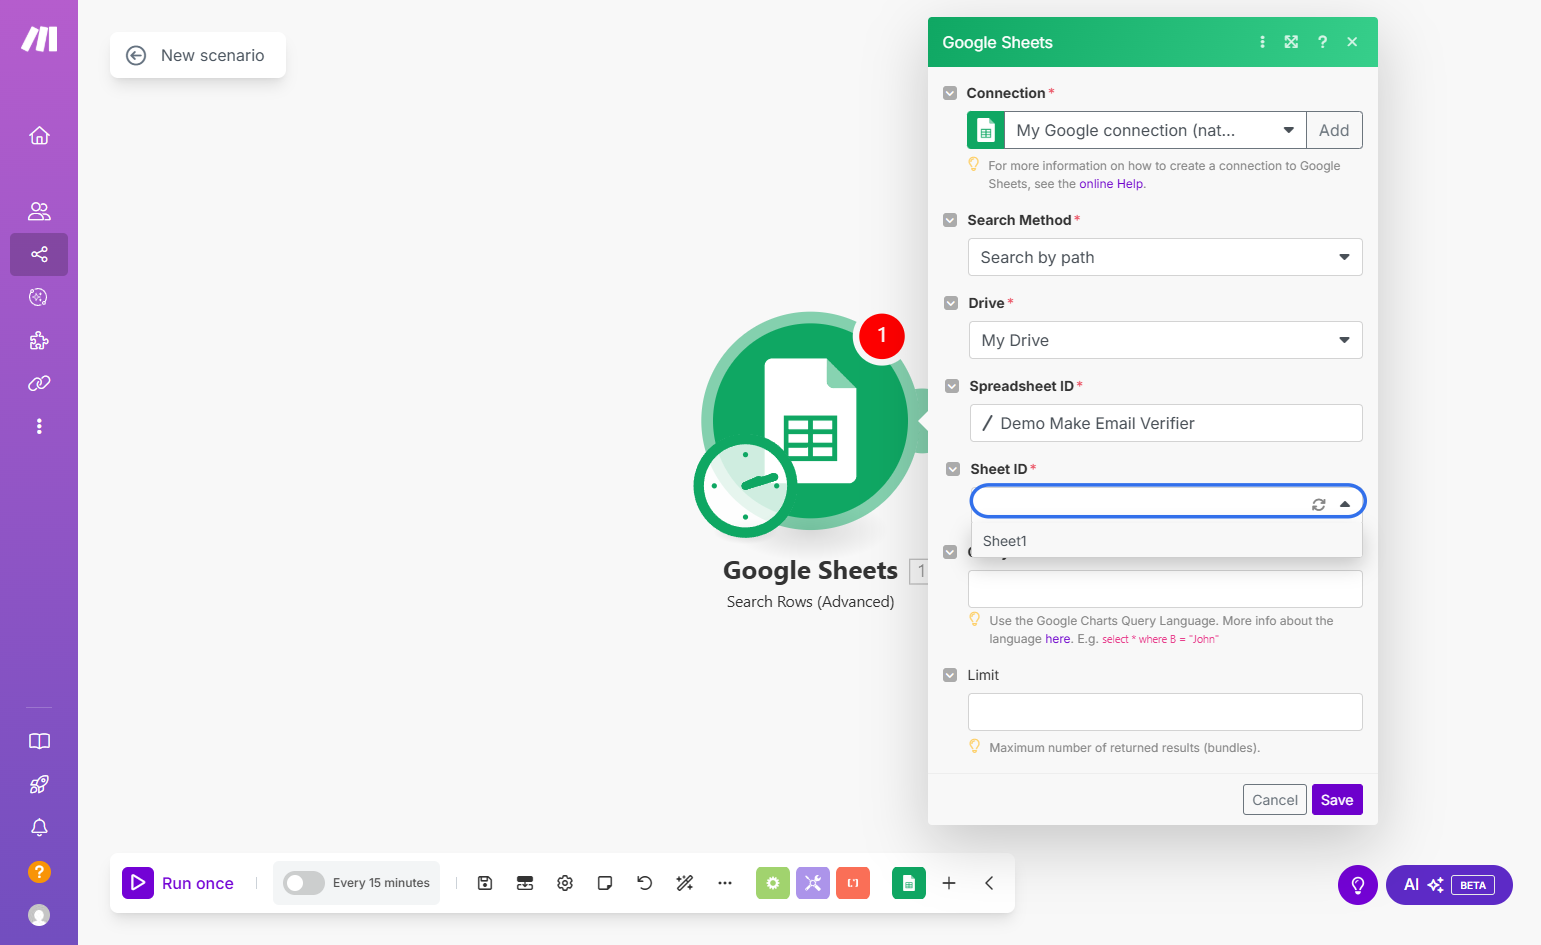Click Run once
The height and width of the screenshot is (945, 1541).
point(178,883)
